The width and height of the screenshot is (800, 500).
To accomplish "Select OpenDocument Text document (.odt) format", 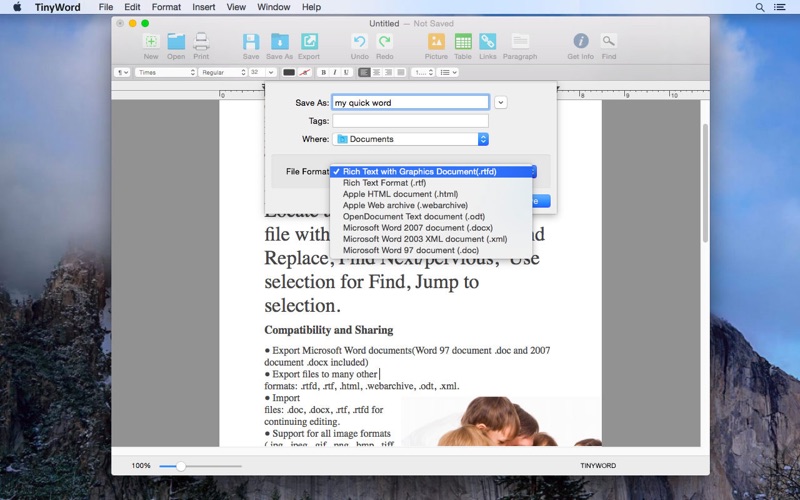I will click(x=431, y=216).
